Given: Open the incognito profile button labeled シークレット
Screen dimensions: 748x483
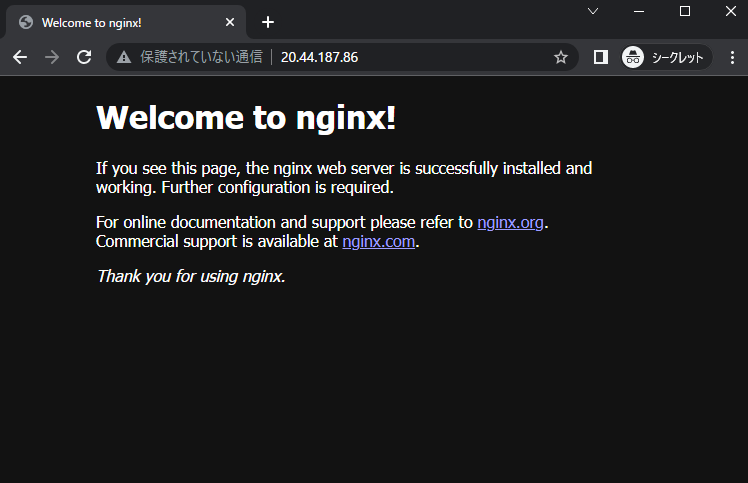Looking at the screenshot, I should coord(666,57).
